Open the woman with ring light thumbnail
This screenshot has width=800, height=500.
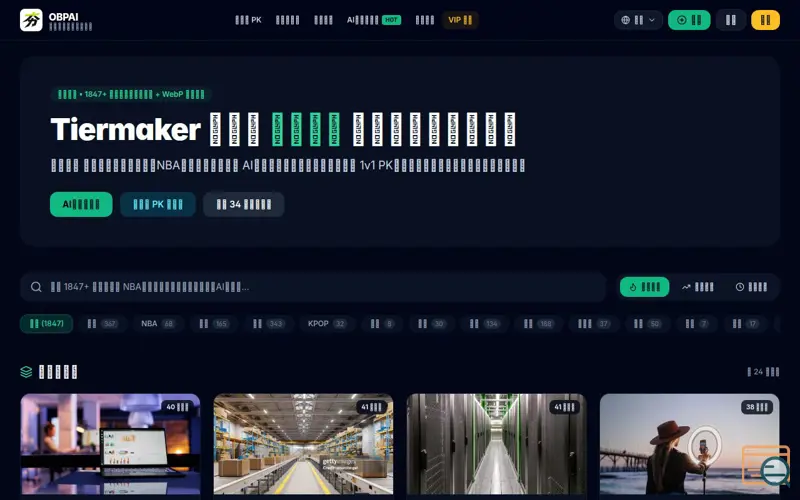click(690, 446)
